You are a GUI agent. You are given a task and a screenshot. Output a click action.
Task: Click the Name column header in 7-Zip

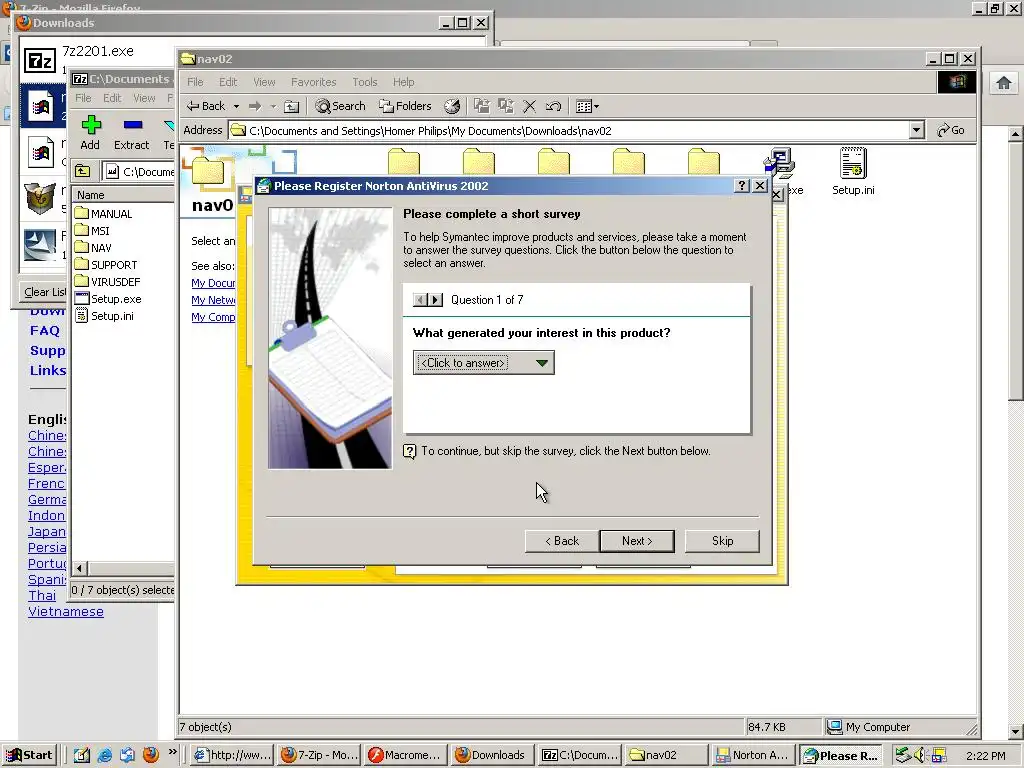point(123,195)
